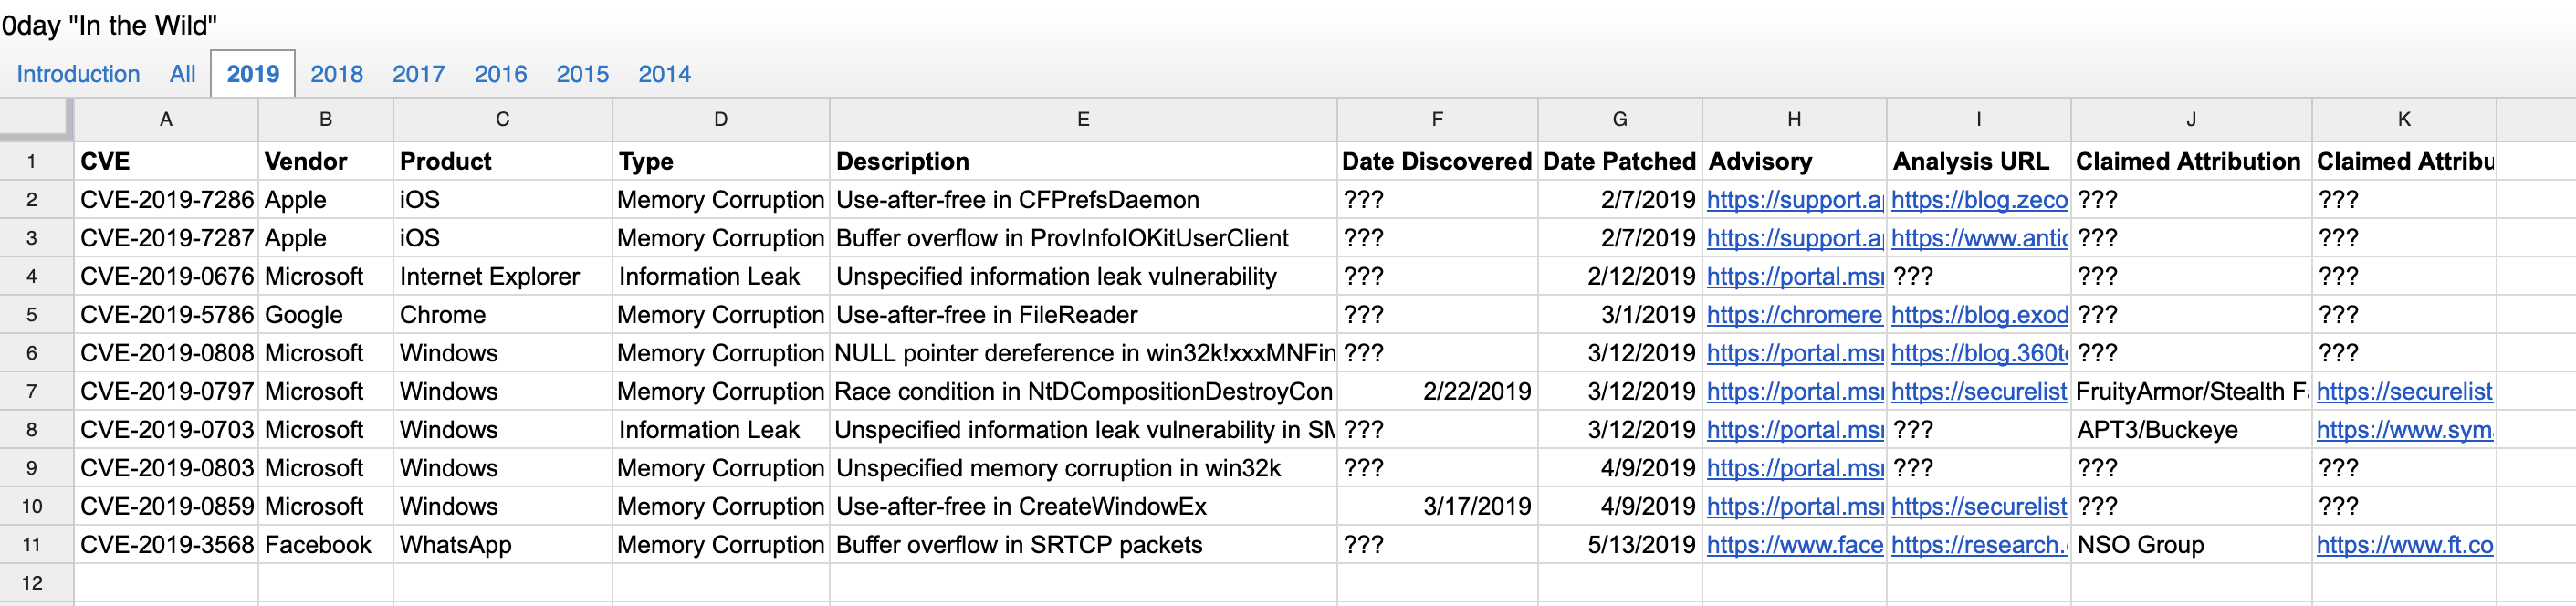Viewport: 2576px width, 606px height.
Task: Open the 2016 sheet tab
Action: (500, 74)
